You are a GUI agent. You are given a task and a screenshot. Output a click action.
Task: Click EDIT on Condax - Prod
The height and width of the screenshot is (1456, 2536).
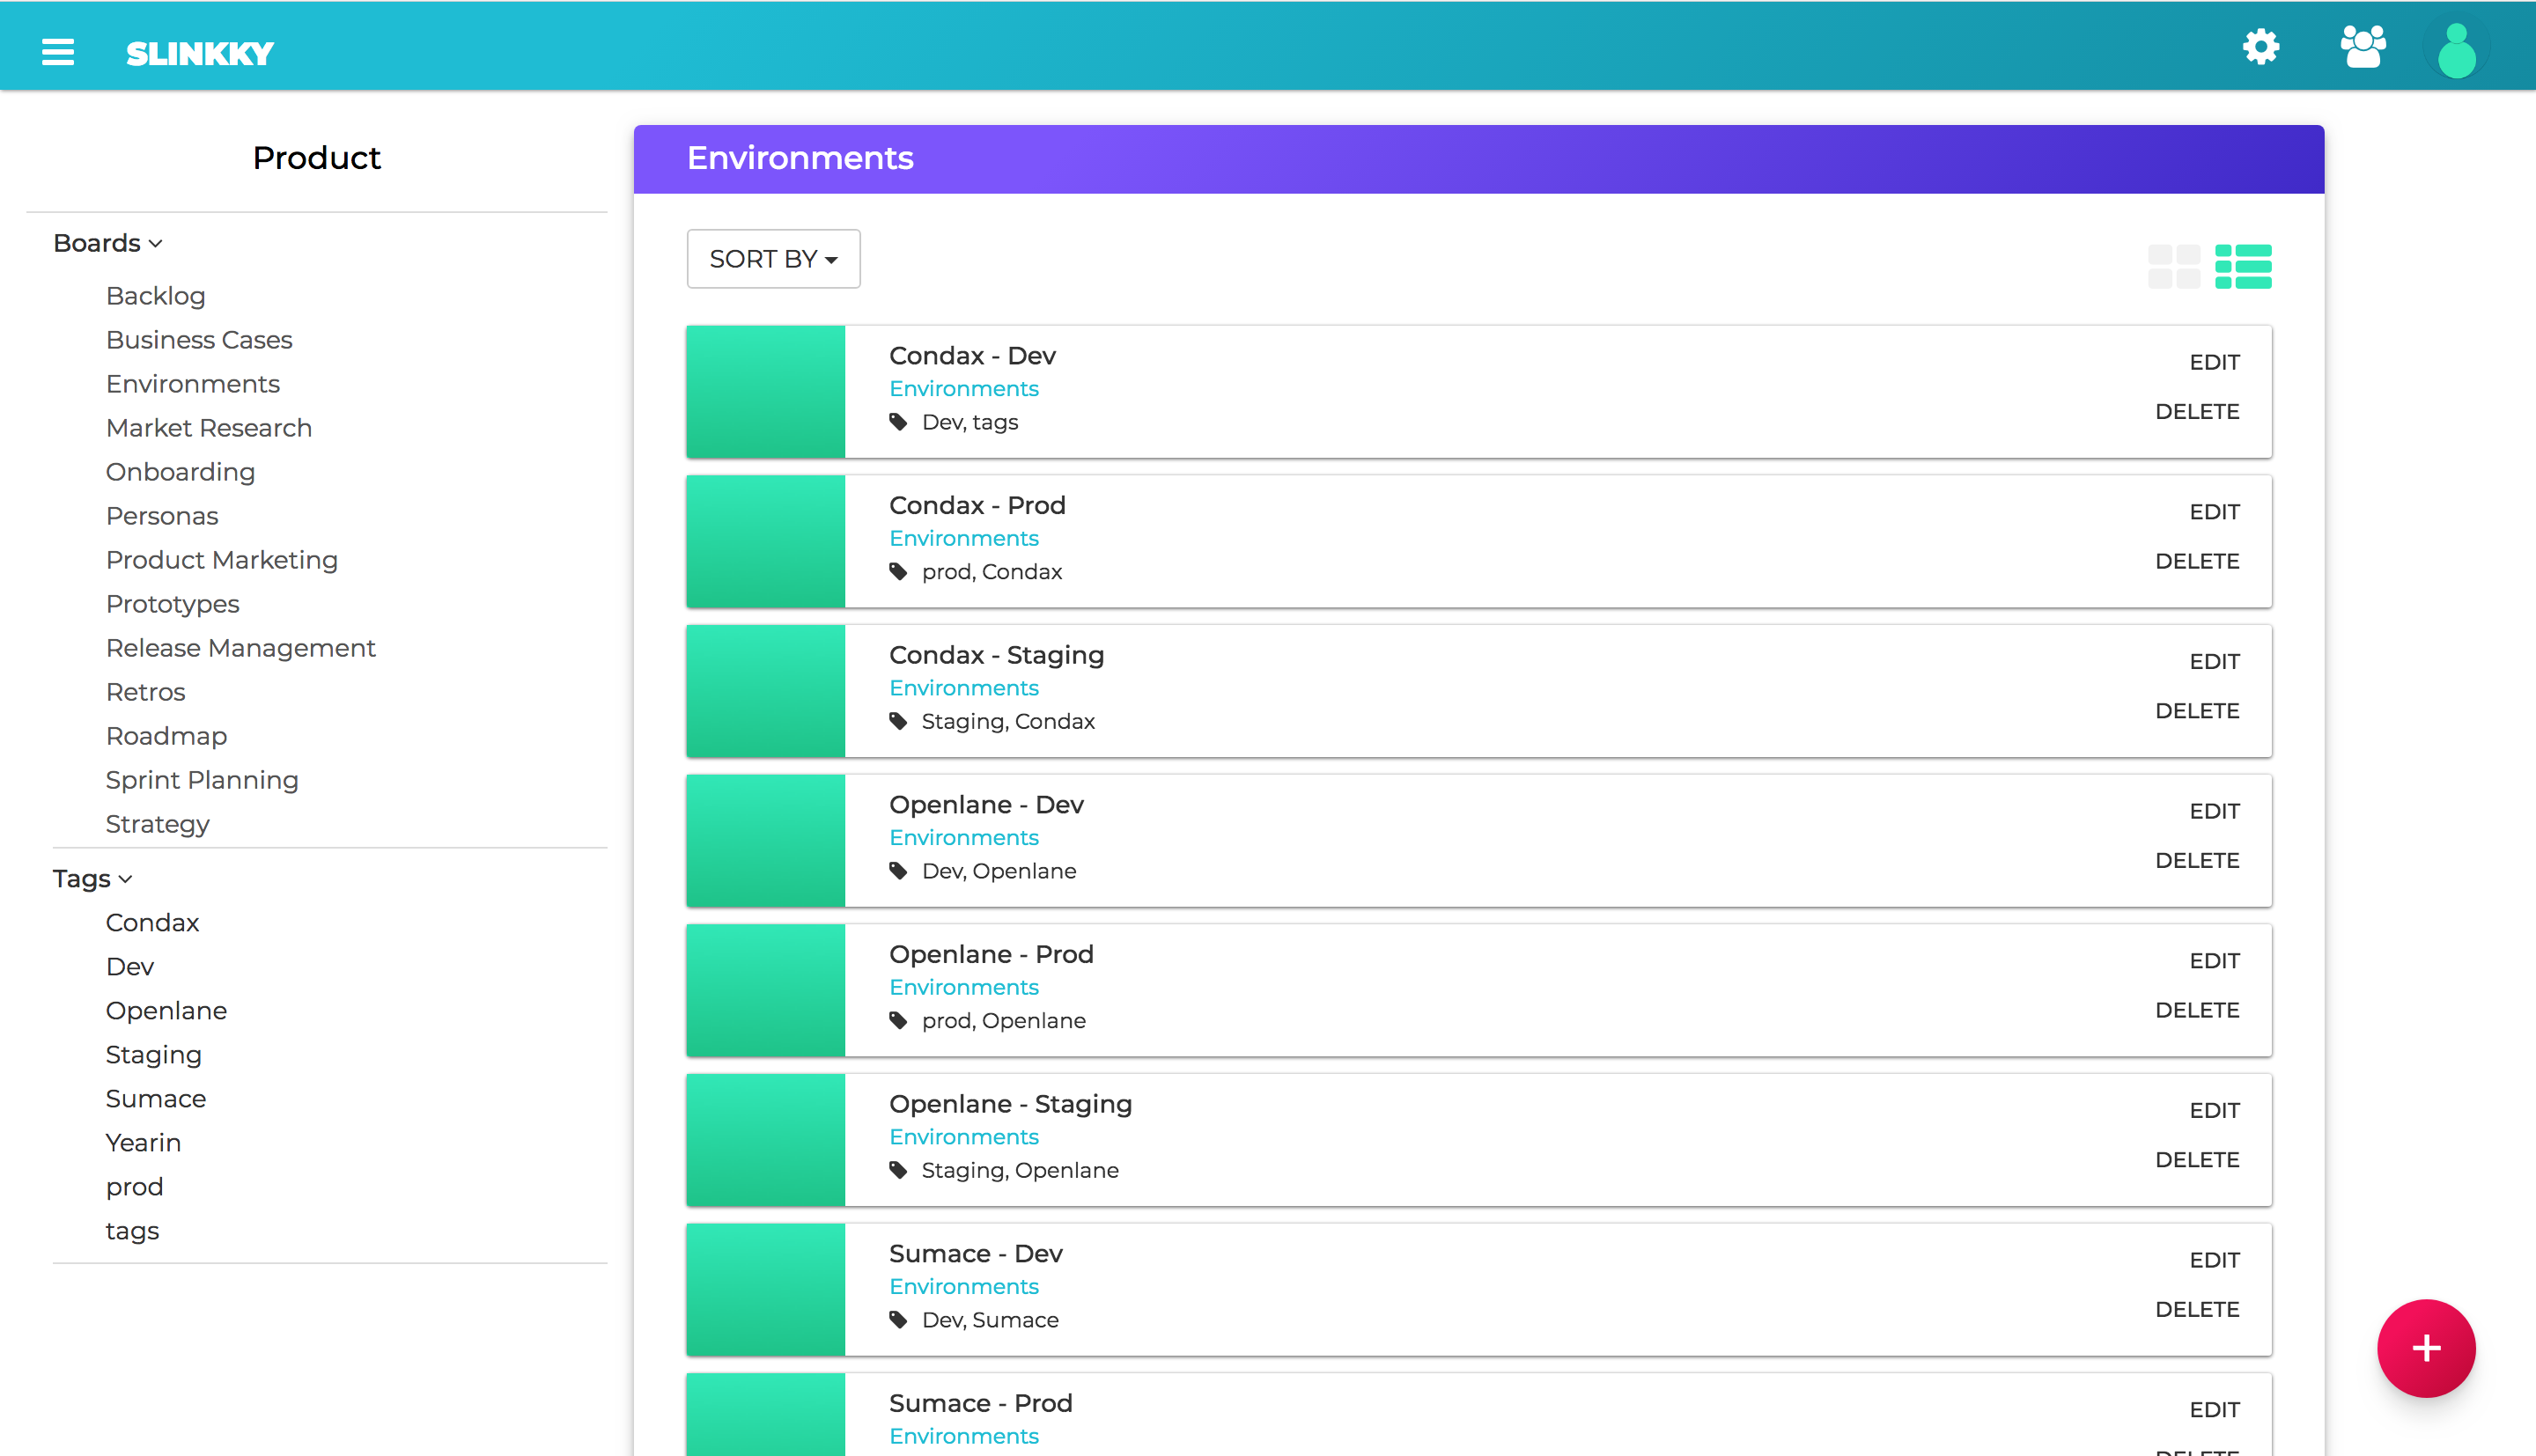tap(2214, 512)
